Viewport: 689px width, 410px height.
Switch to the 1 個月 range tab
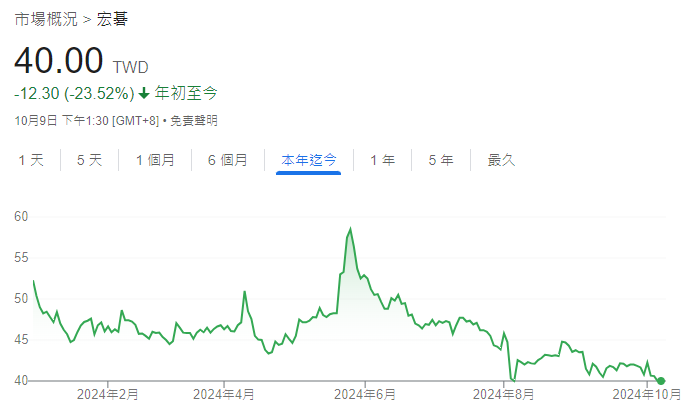click(155, 160)
